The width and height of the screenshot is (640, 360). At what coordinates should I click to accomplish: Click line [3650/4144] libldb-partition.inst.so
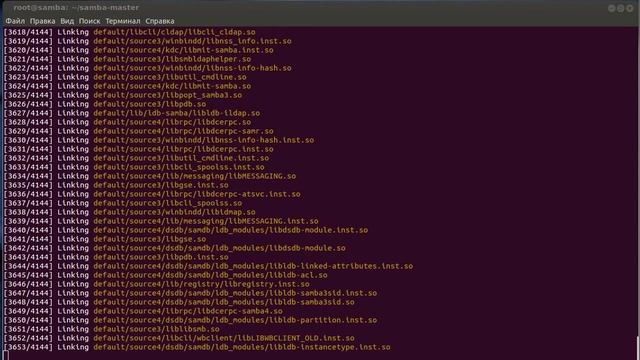(190, 320)
